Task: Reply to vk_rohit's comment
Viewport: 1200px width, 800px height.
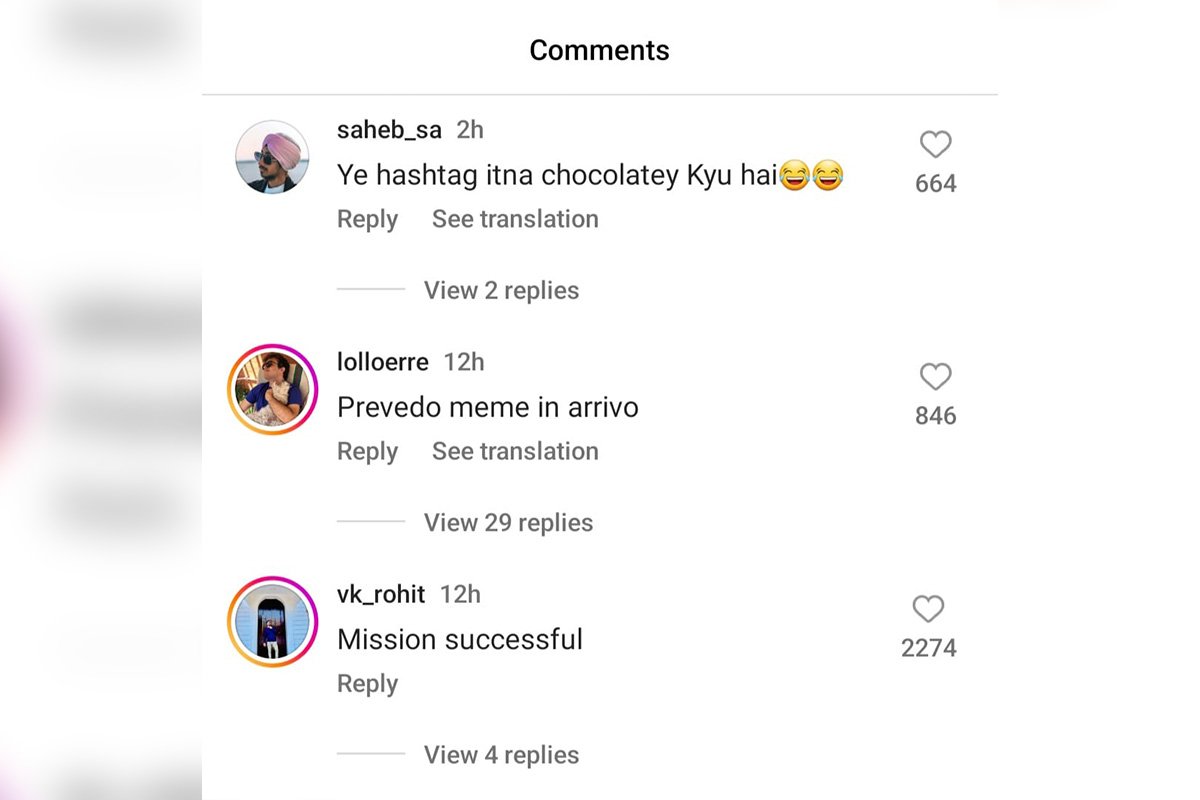Action: (367, 684)
